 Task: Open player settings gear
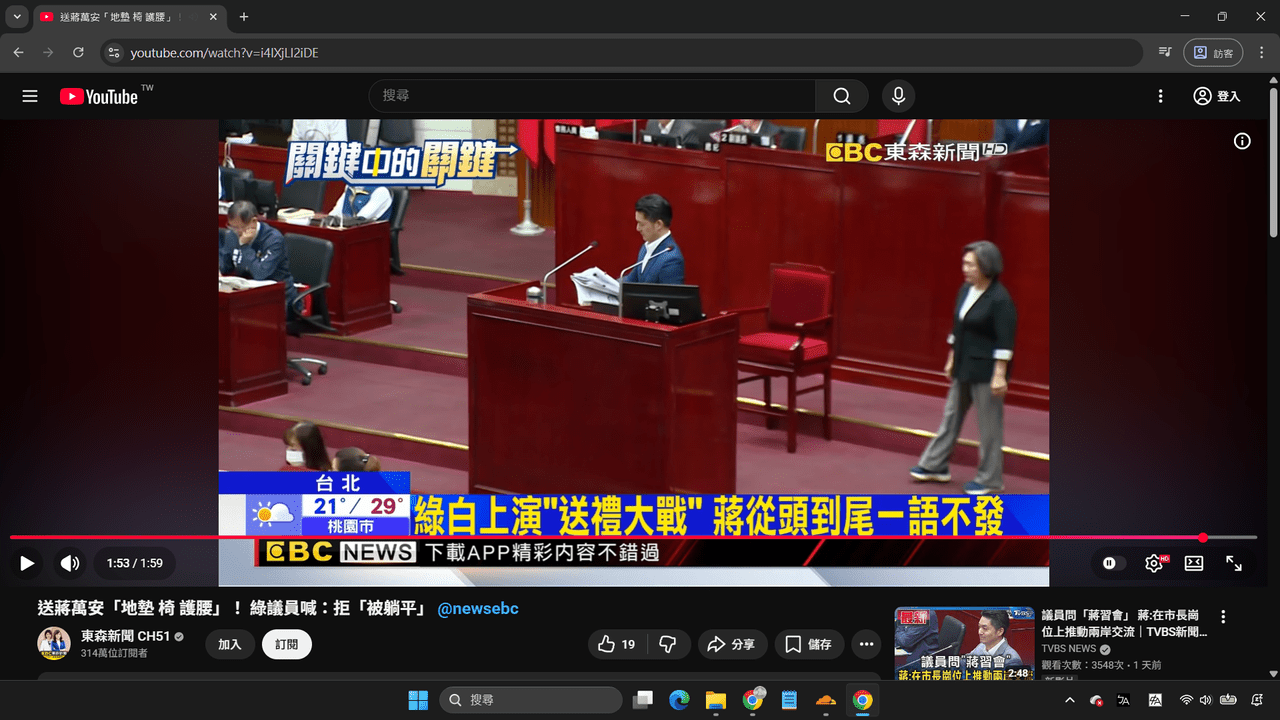[x=1154, y=563]
